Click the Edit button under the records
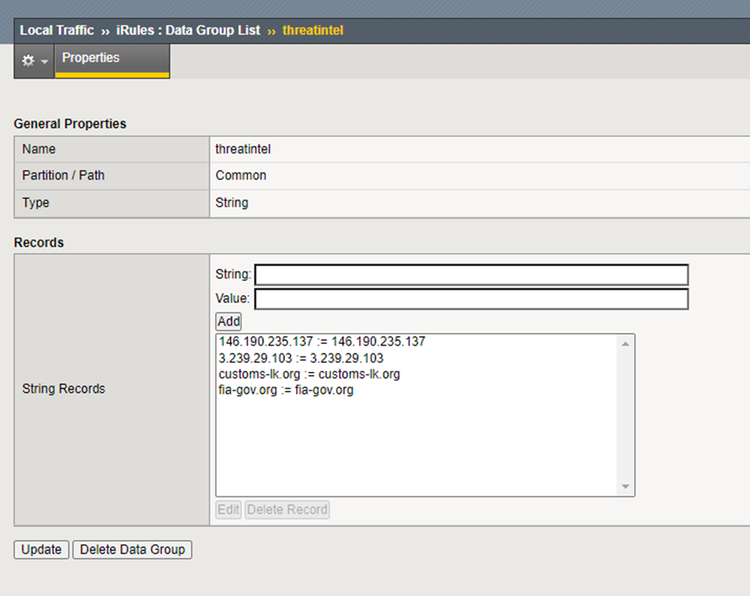This screenshot has width=750, height=596. (x=228, y=510)
